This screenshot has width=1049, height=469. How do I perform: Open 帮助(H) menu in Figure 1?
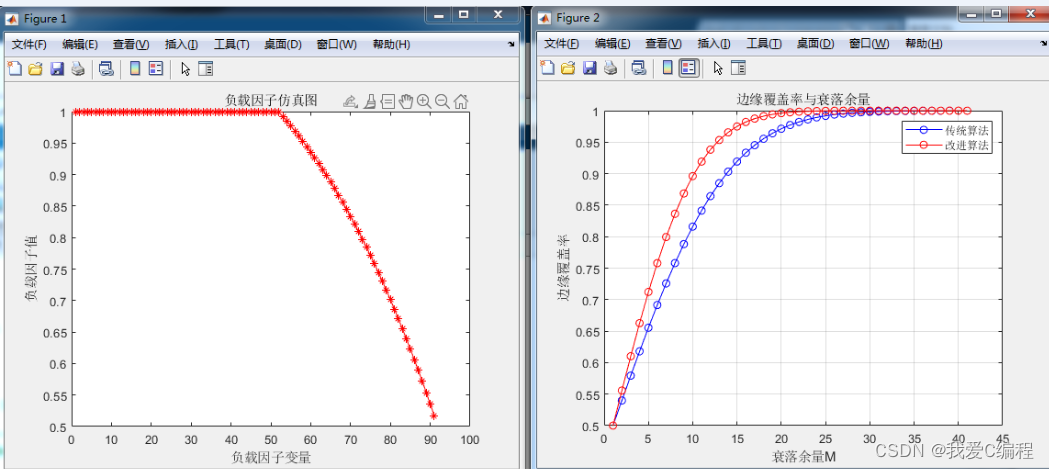pos(391,45)
